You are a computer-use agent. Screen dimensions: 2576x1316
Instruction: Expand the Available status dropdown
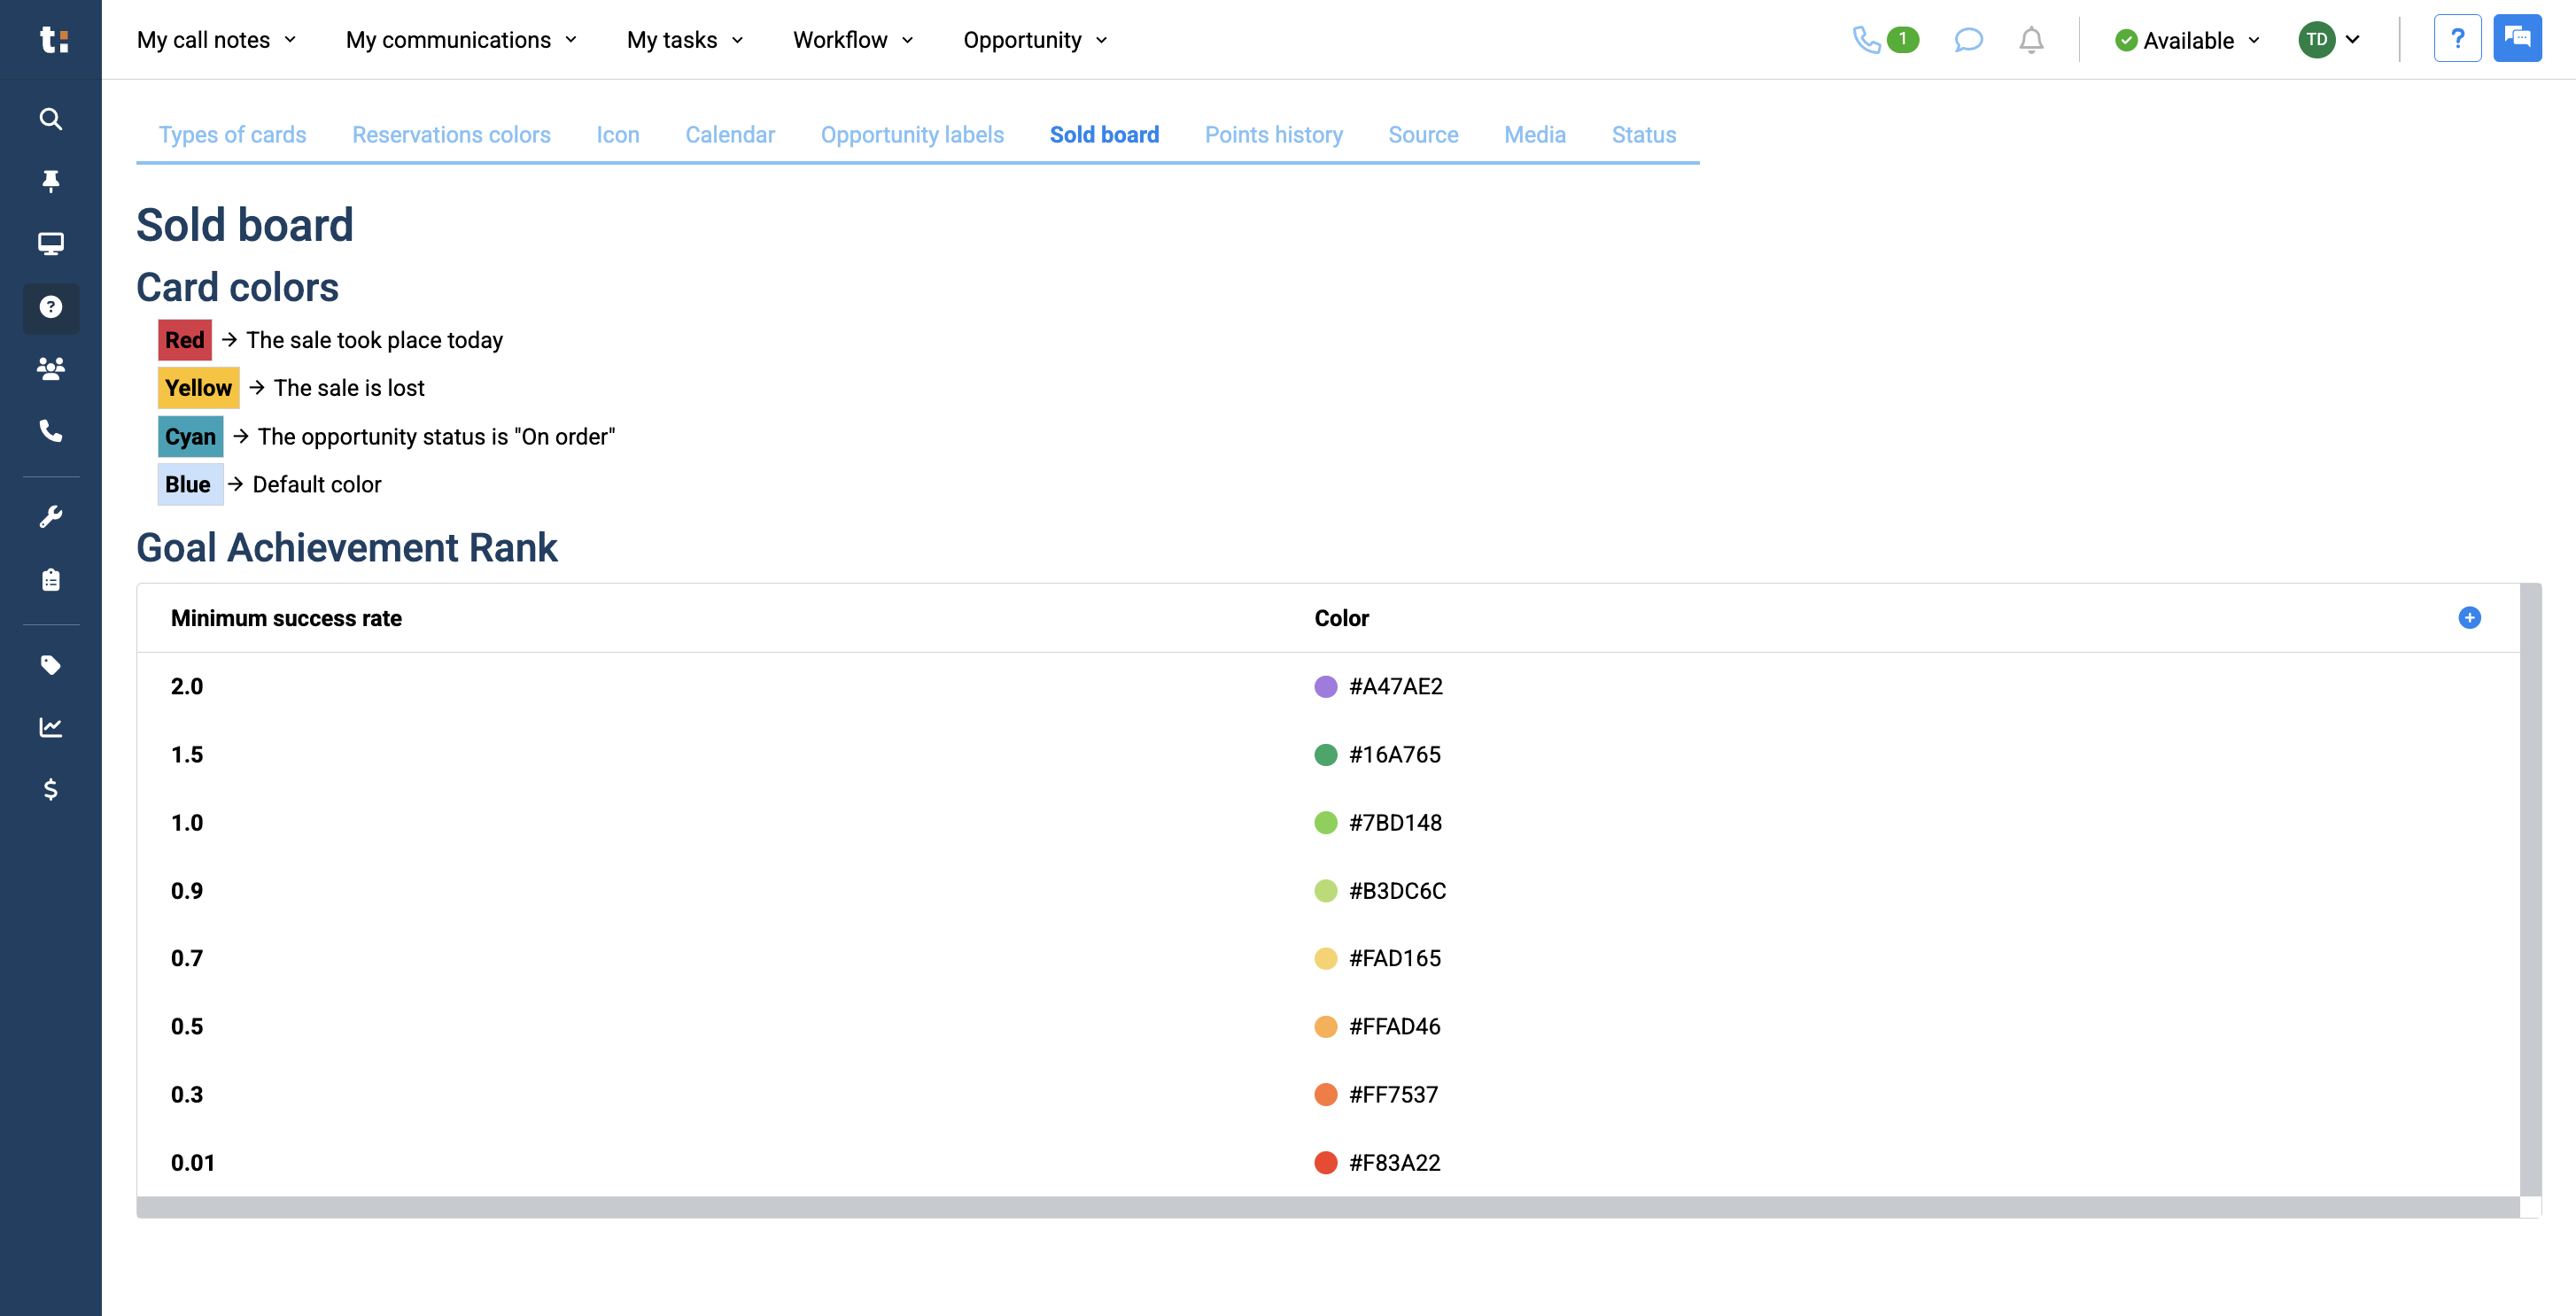(2187, 40)
